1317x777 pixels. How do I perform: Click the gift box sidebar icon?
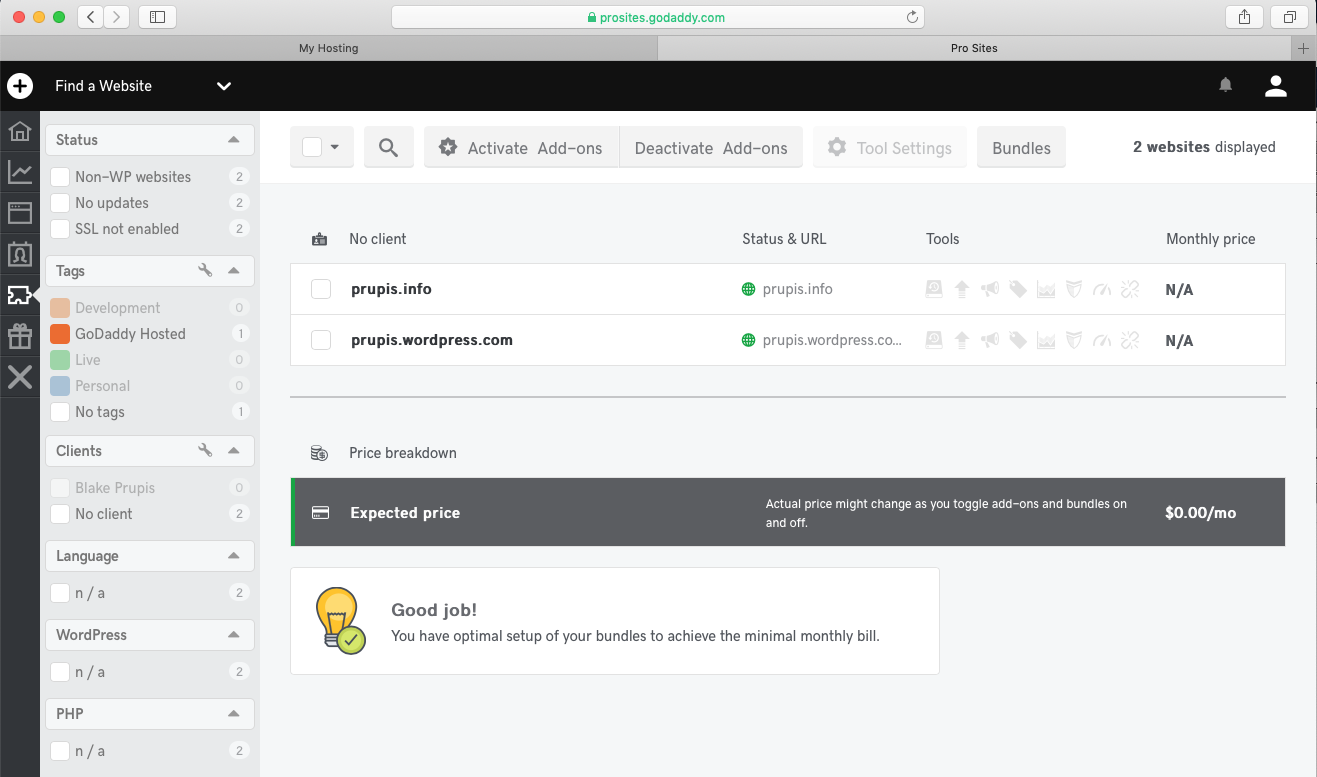[x=20, y=336]
